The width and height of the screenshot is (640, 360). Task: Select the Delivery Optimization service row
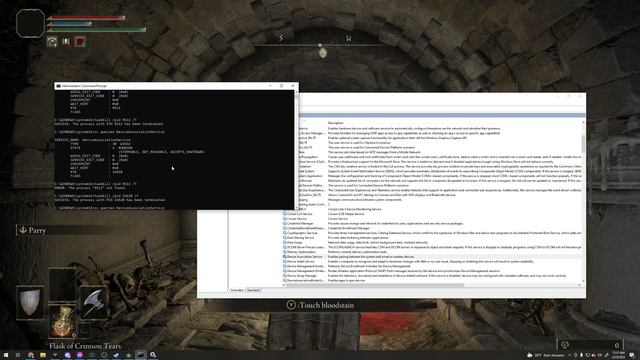[433, 252]
